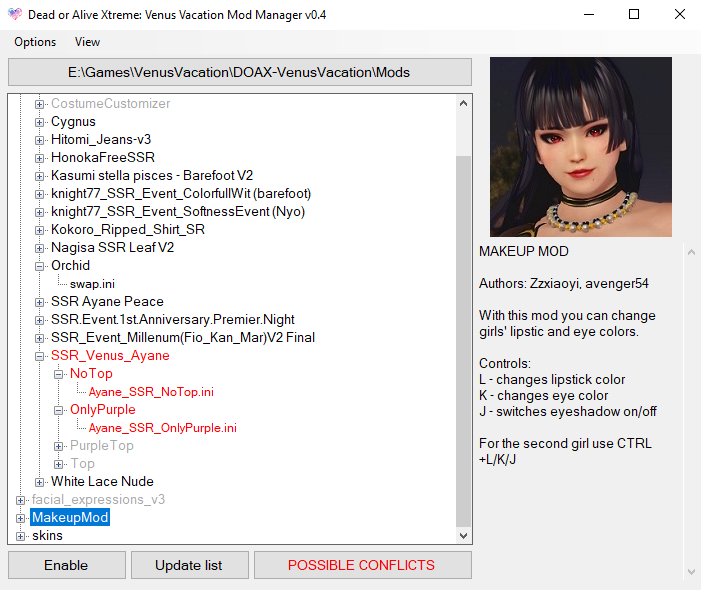Select Ayane_SSR_OnlyPurple.ini file
Viewport: 701px width, 590px height.
pyautogui.click(x=163, y=428)
